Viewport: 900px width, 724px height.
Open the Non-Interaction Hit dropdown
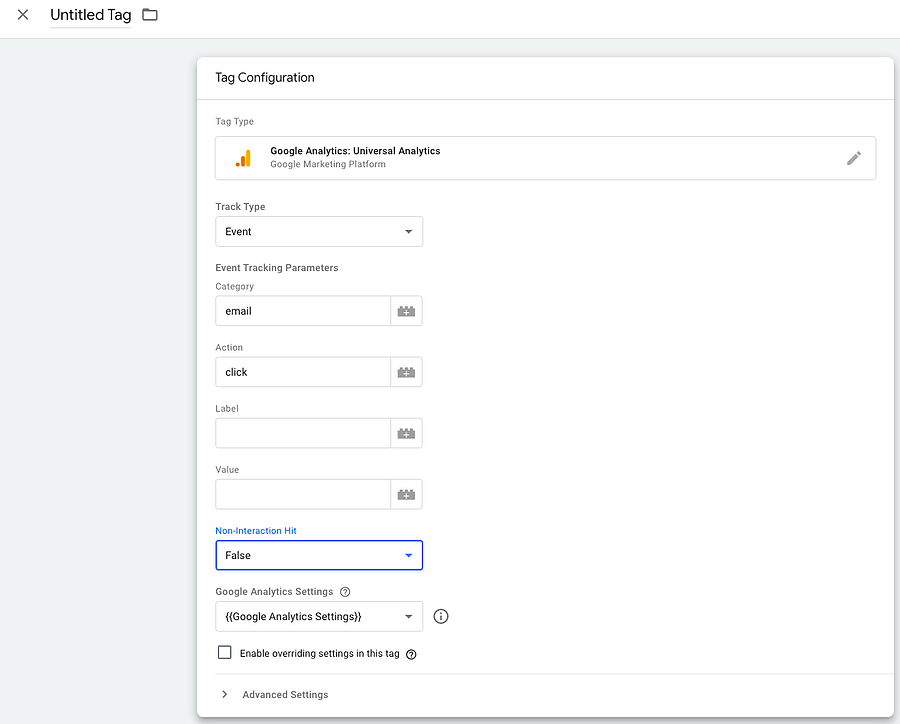pos(319,555)
